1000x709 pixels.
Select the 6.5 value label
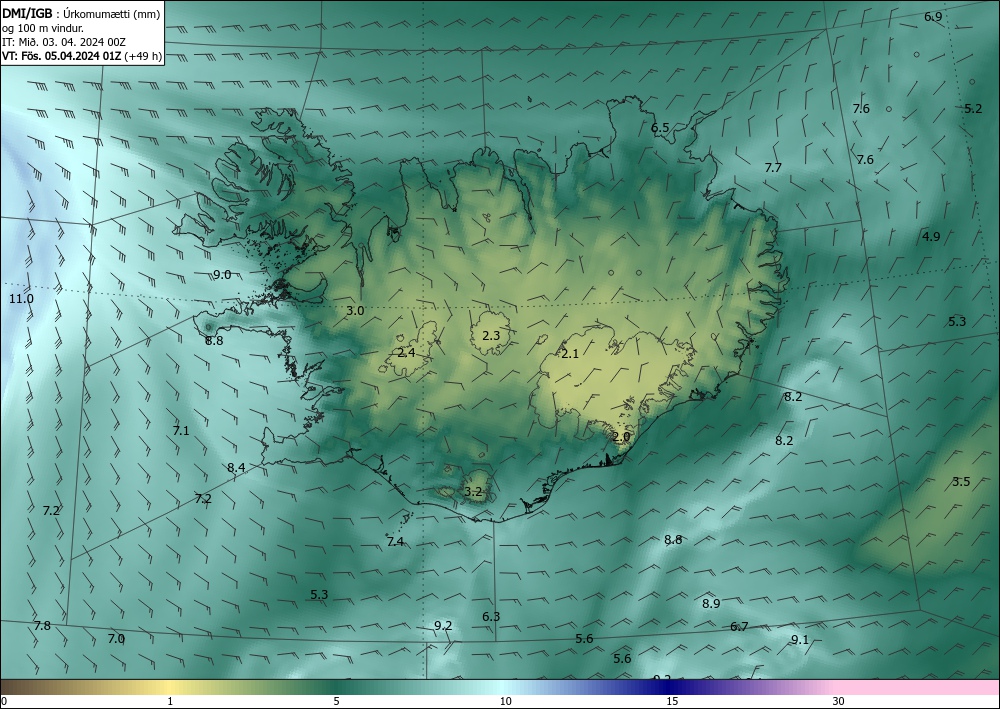pyautogui.click(x=660, y=128)
